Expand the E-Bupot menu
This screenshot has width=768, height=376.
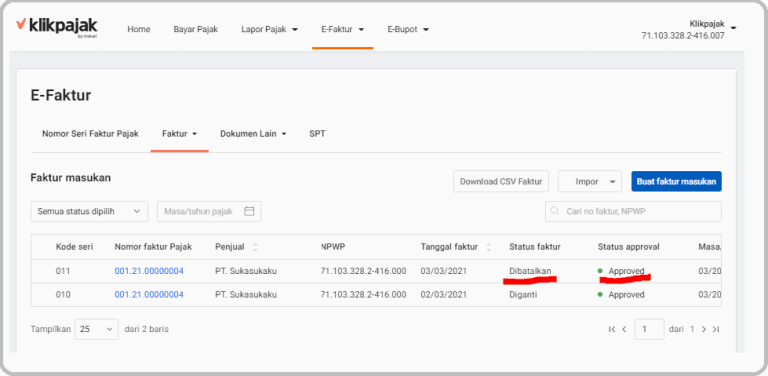point(408,29)
